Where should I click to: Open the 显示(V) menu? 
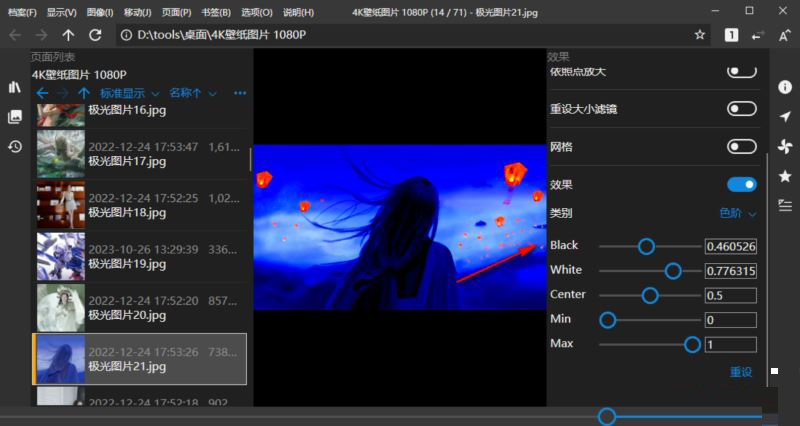(x=61, y=12)
